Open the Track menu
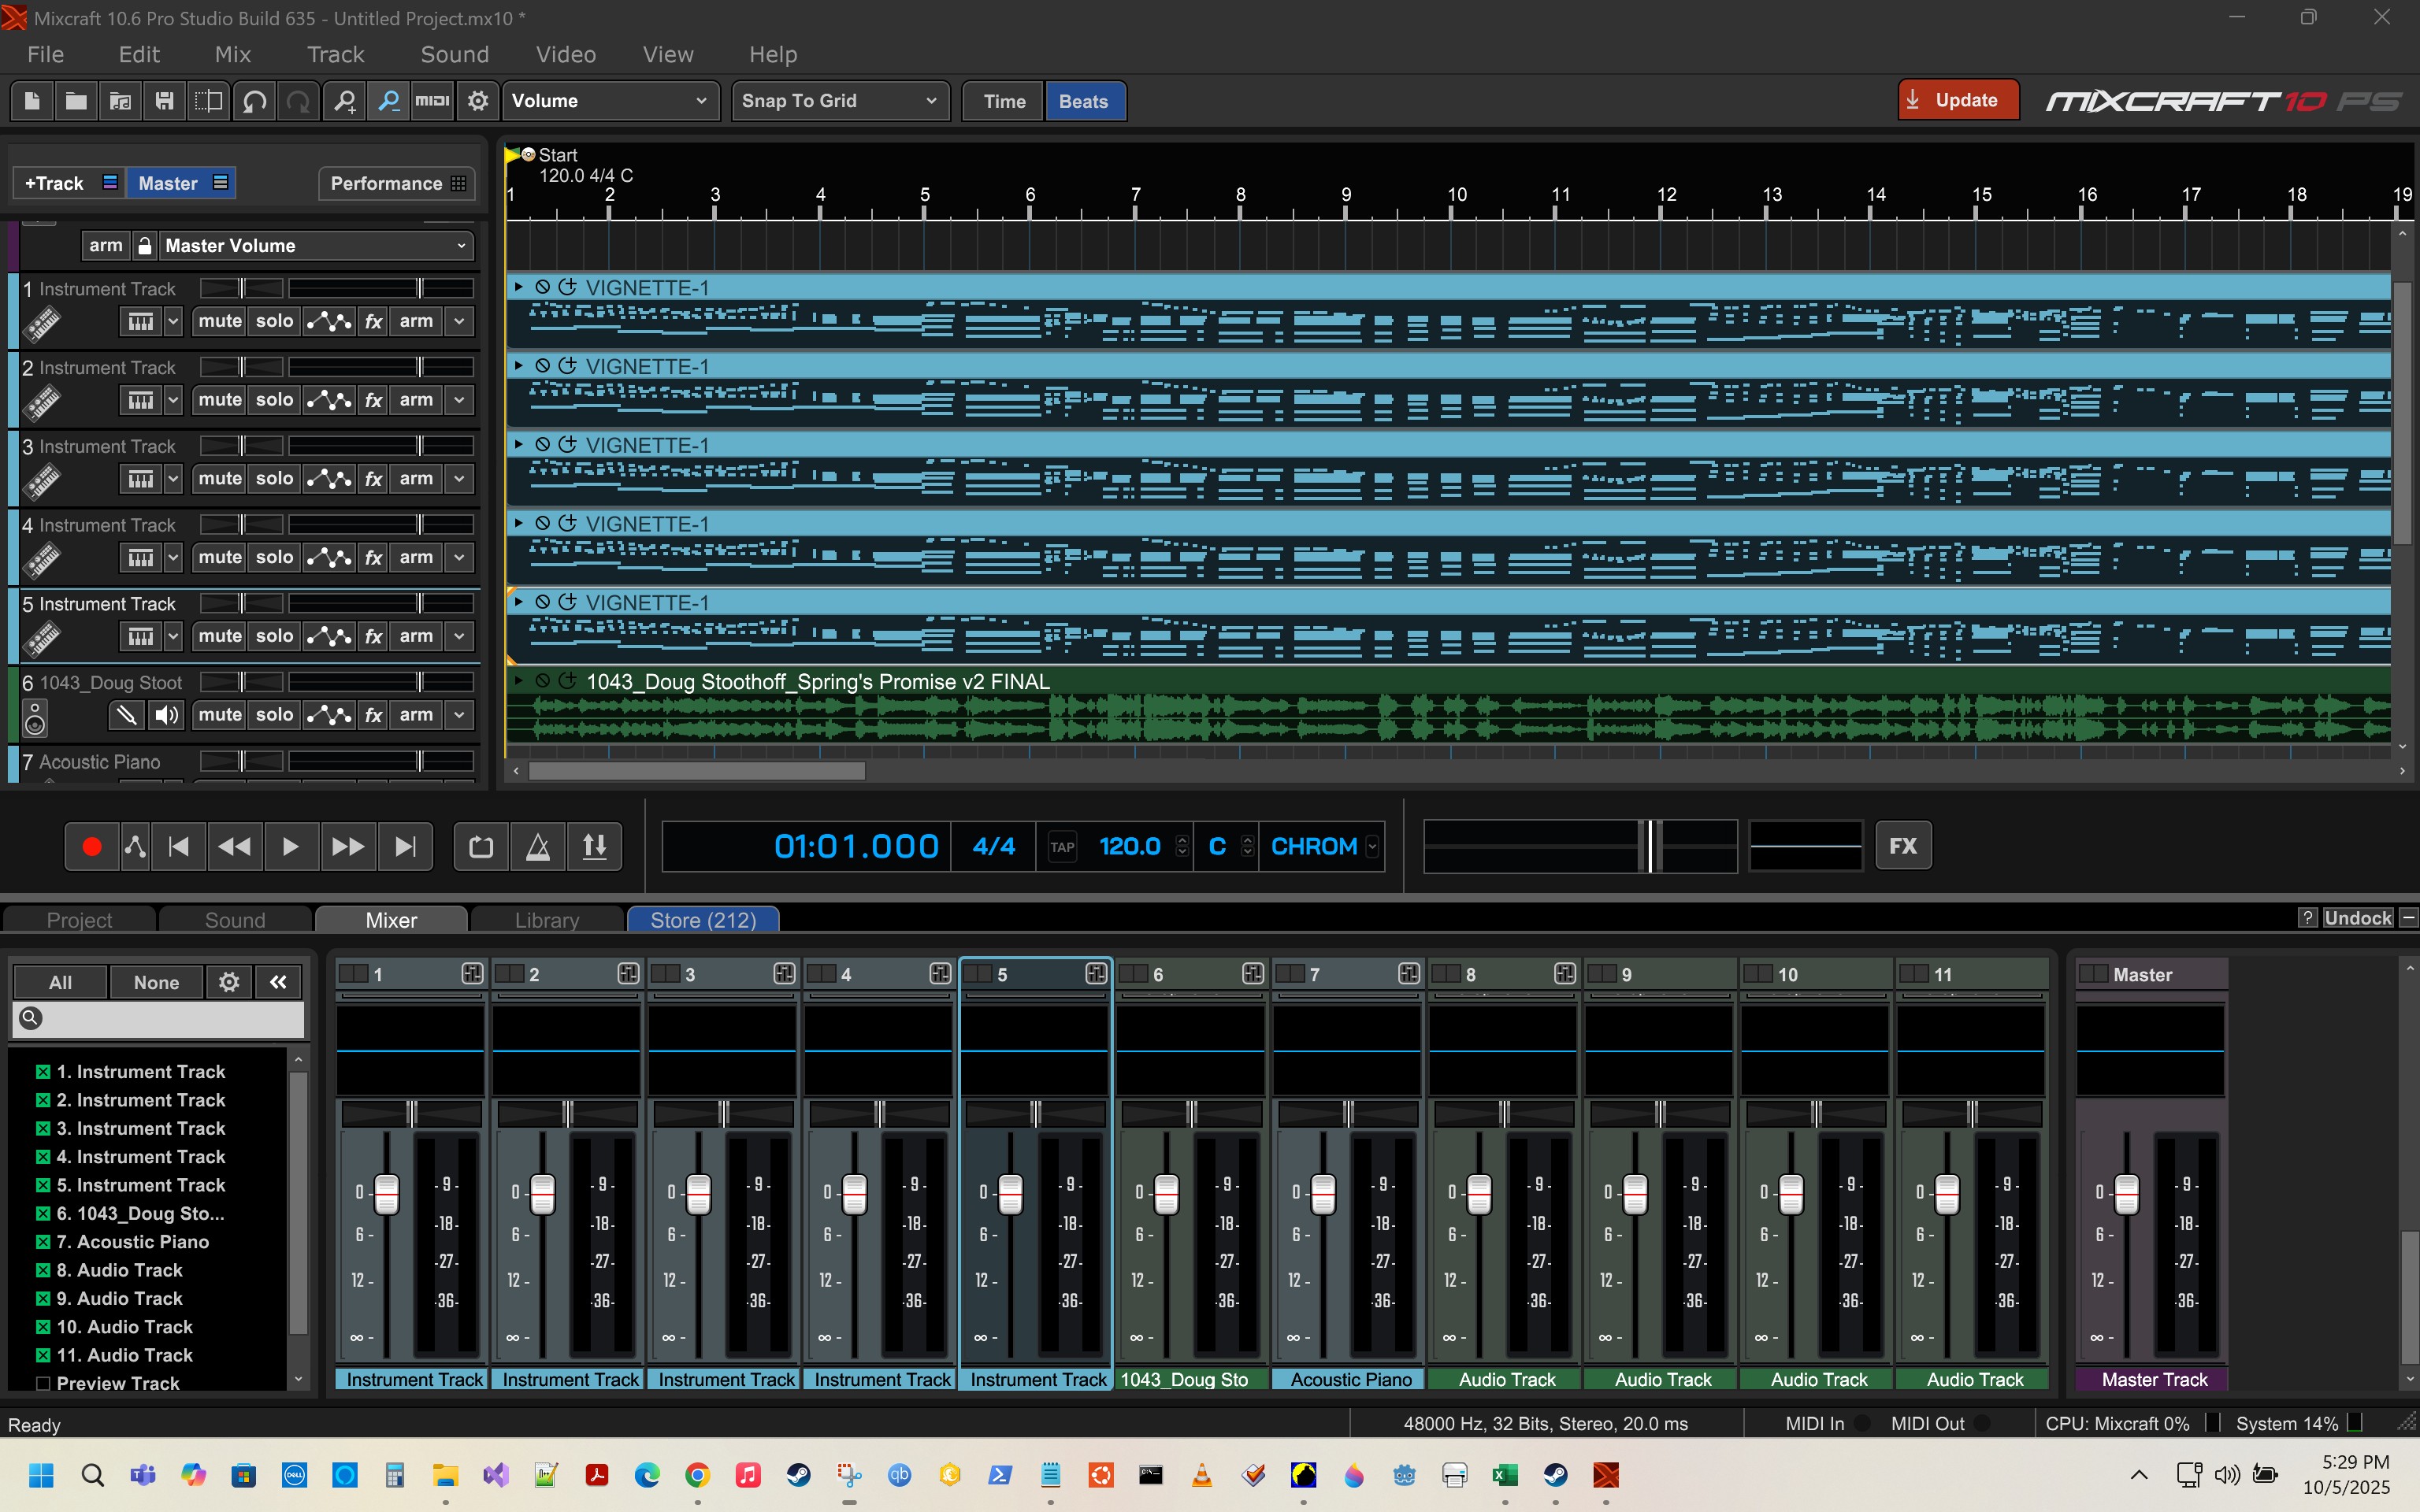Viewport: 2420px width, 1512px height. tap(335, 55)
